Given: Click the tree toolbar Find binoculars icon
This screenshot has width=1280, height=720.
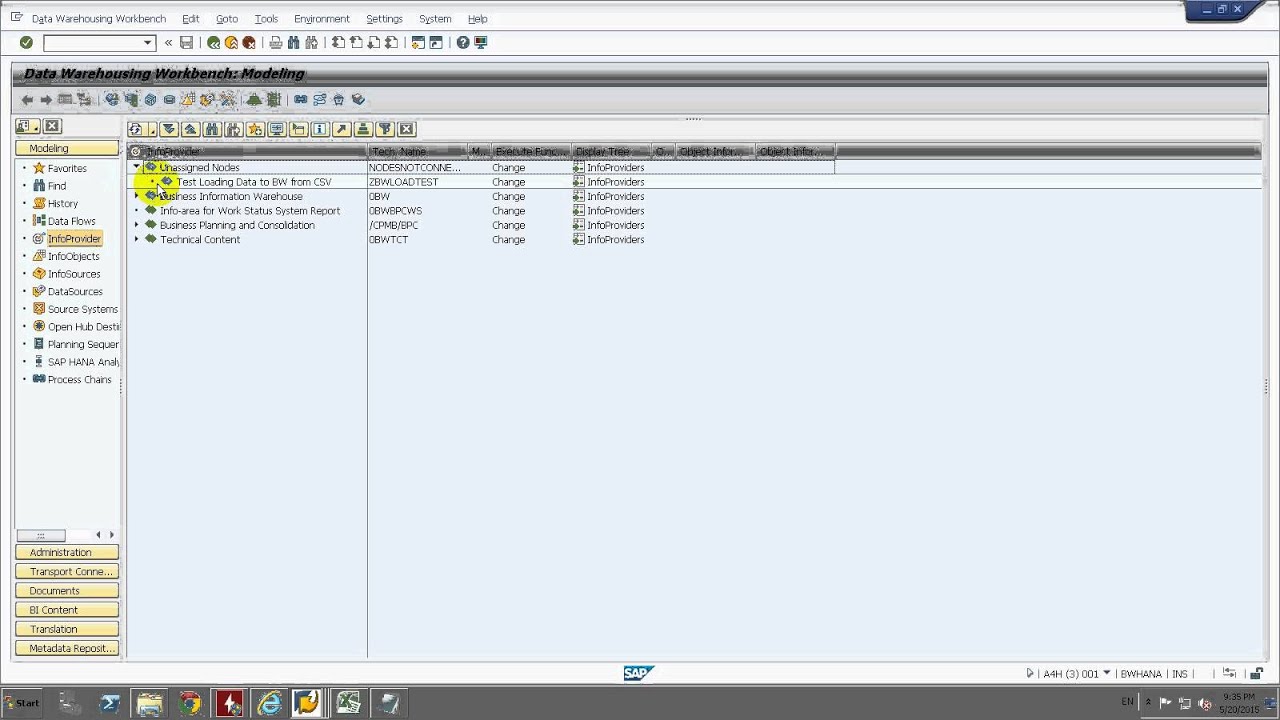Looking at the screenshot, I should (212, 130).
